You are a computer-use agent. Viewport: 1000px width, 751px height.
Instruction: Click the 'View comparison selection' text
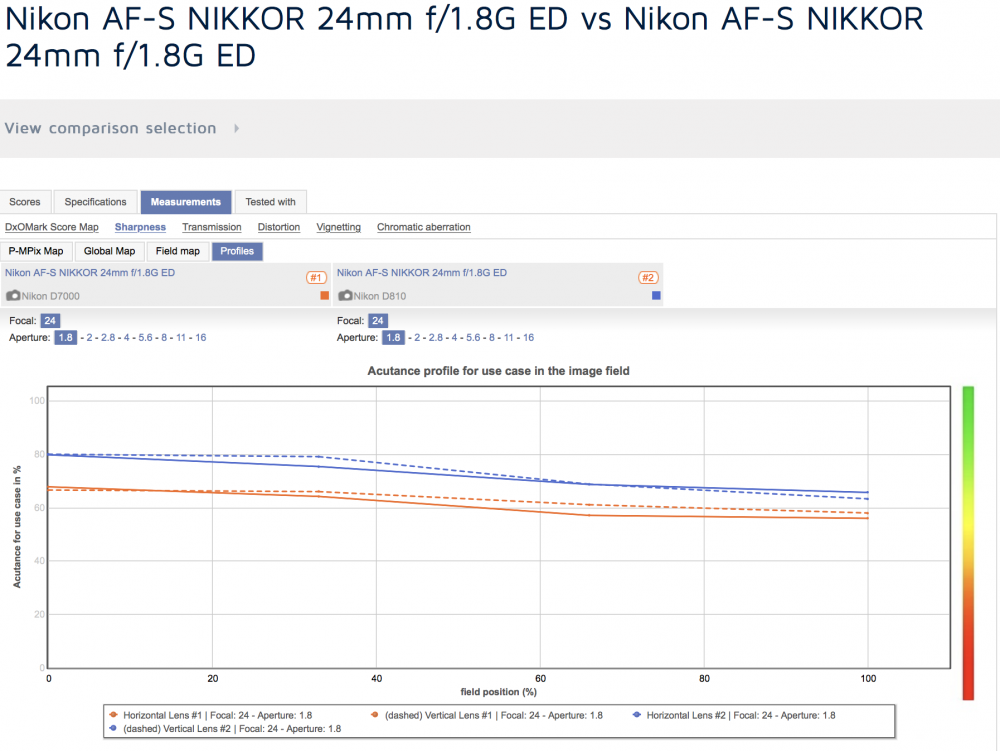click(110, 128)
